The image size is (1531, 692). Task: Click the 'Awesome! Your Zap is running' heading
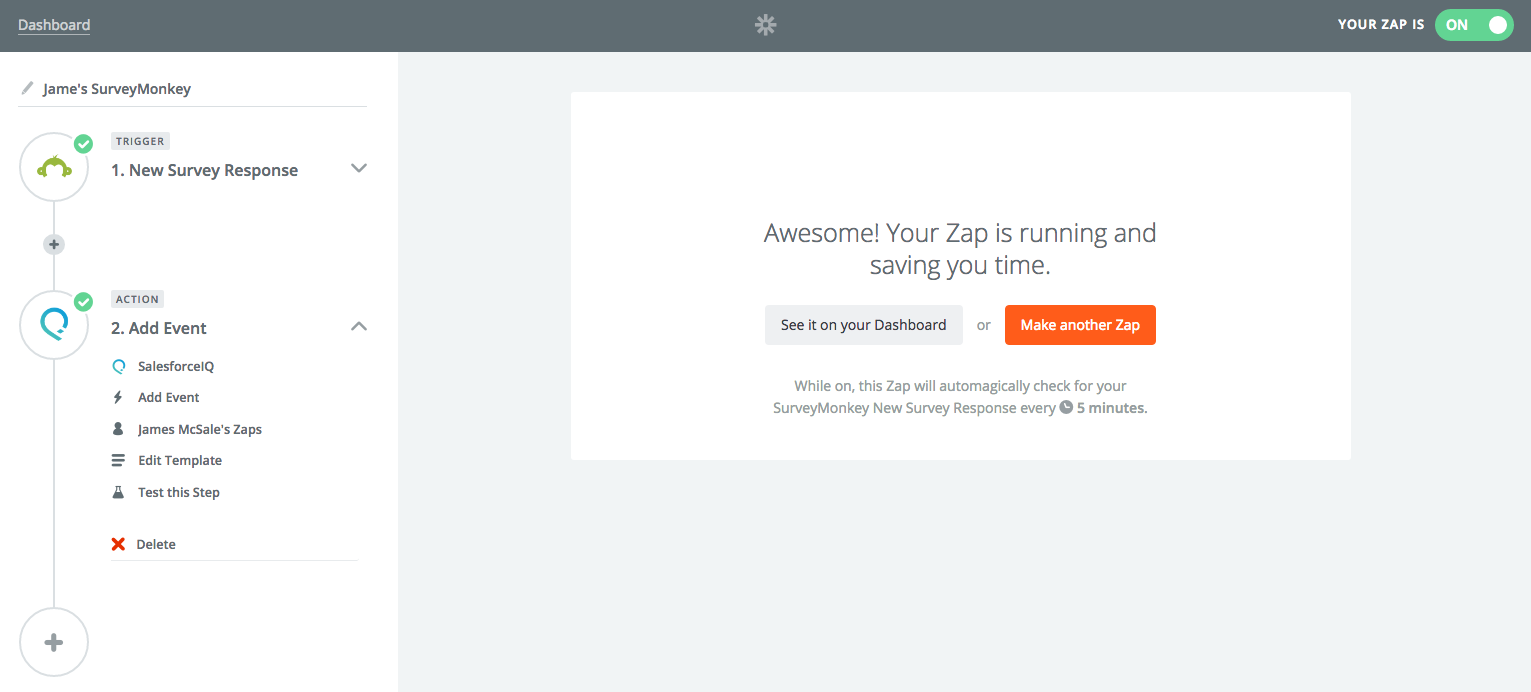(x=960, y=249)
